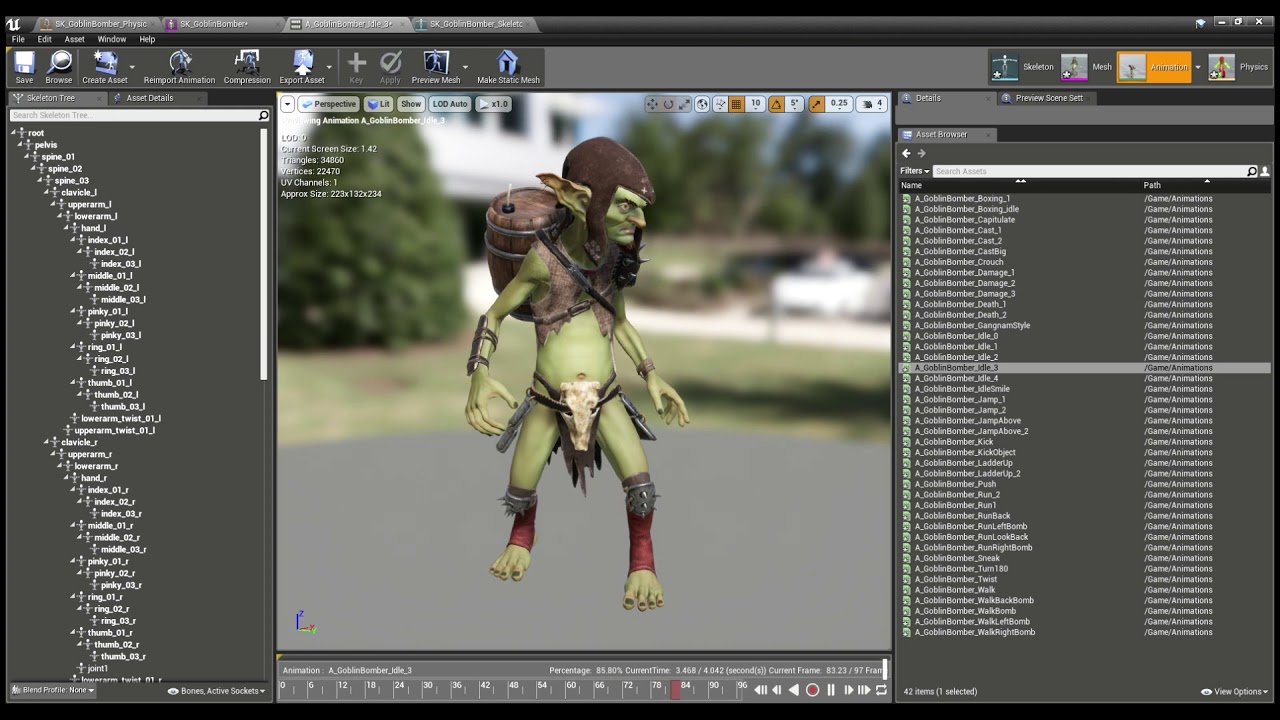The width and height of the screenshot is (1280, 720).
Task: Collapse the pelvis bone in tree
Action: click(21, 145)
